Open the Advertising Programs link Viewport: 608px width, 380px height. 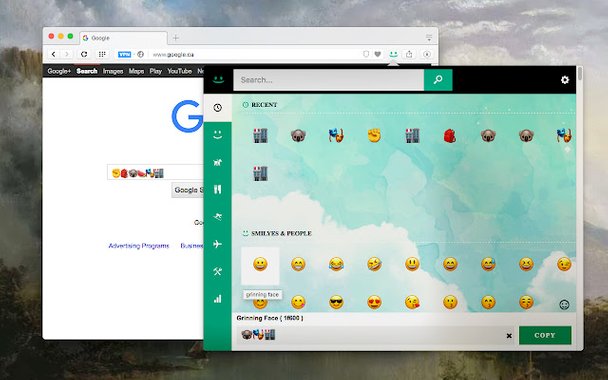point(139,245)
